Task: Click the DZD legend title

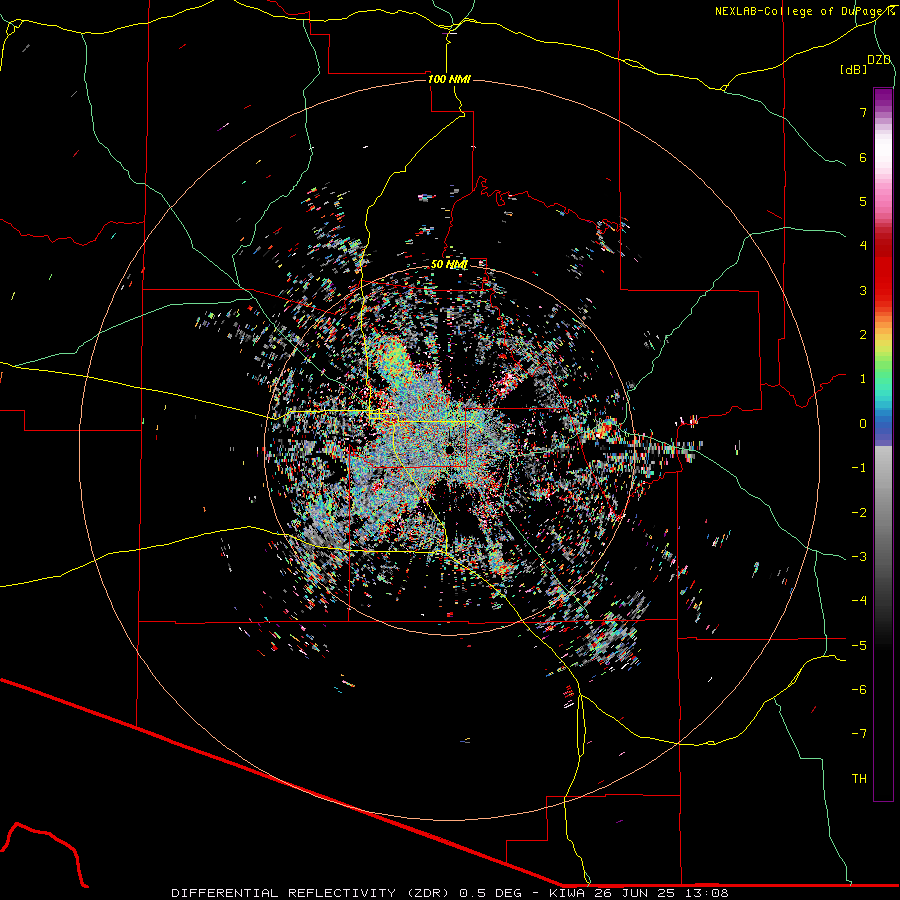Action: (x=879, y=60)
